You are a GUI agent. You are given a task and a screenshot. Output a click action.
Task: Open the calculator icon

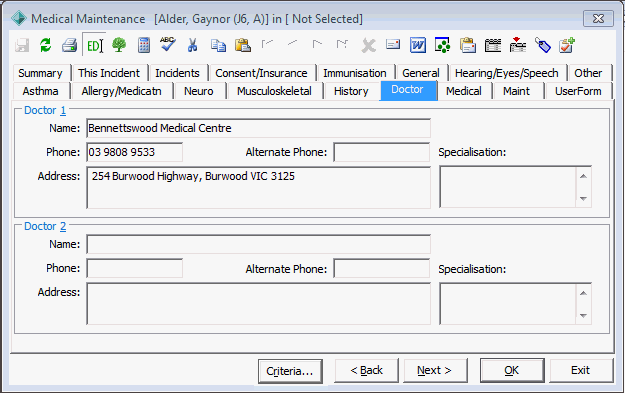tap(143, 45)
